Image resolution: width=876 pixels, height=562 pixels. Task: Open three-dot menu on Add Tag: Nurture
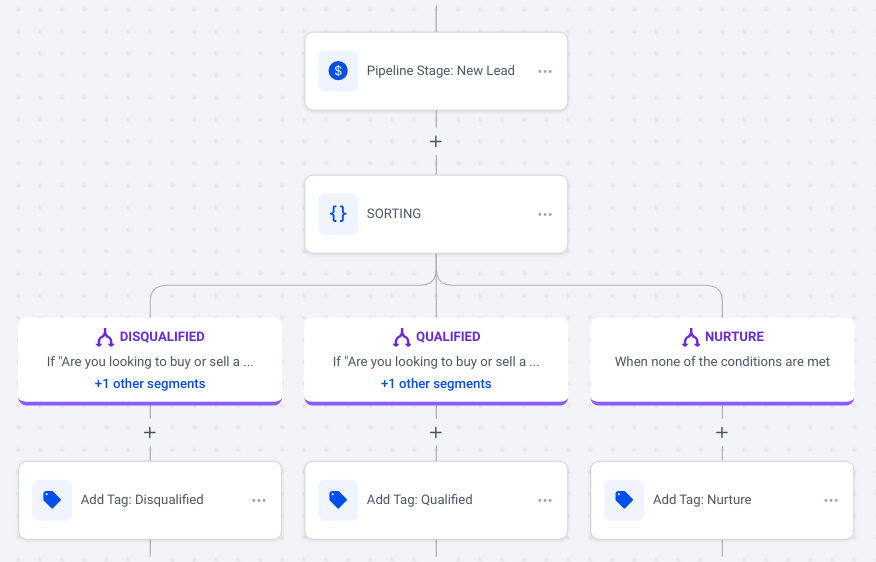(x=831, y=500)
